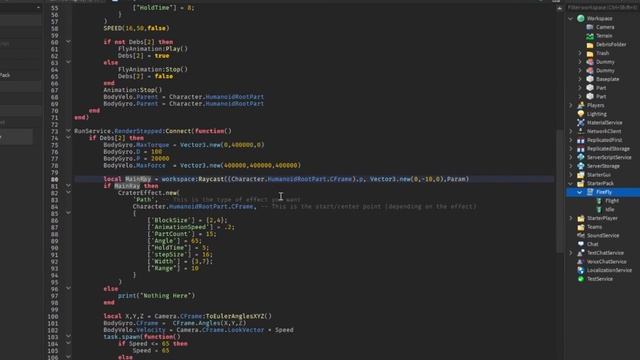
Task: Expand the ServerScriptService node
Action: pyautogui.click(x=571, y=157)
